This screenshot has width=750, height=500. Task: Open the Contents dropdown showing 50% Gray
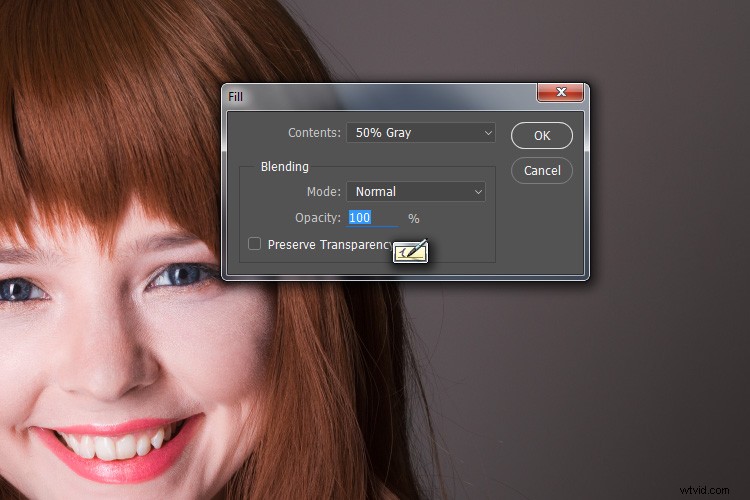[x=421, y=133]
